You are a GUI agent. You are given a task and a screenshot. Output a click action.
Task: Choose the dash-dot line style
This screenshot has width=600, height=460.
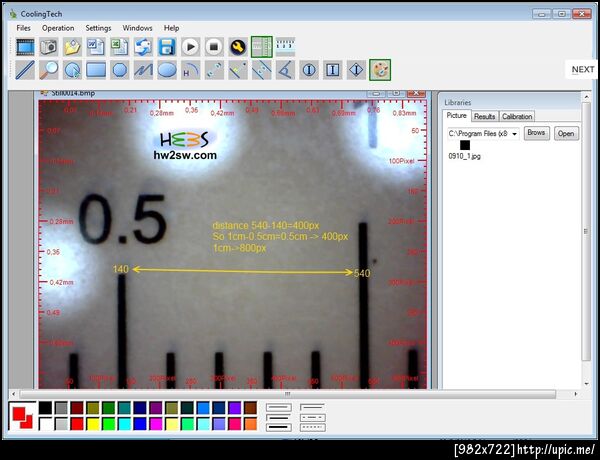313,417
